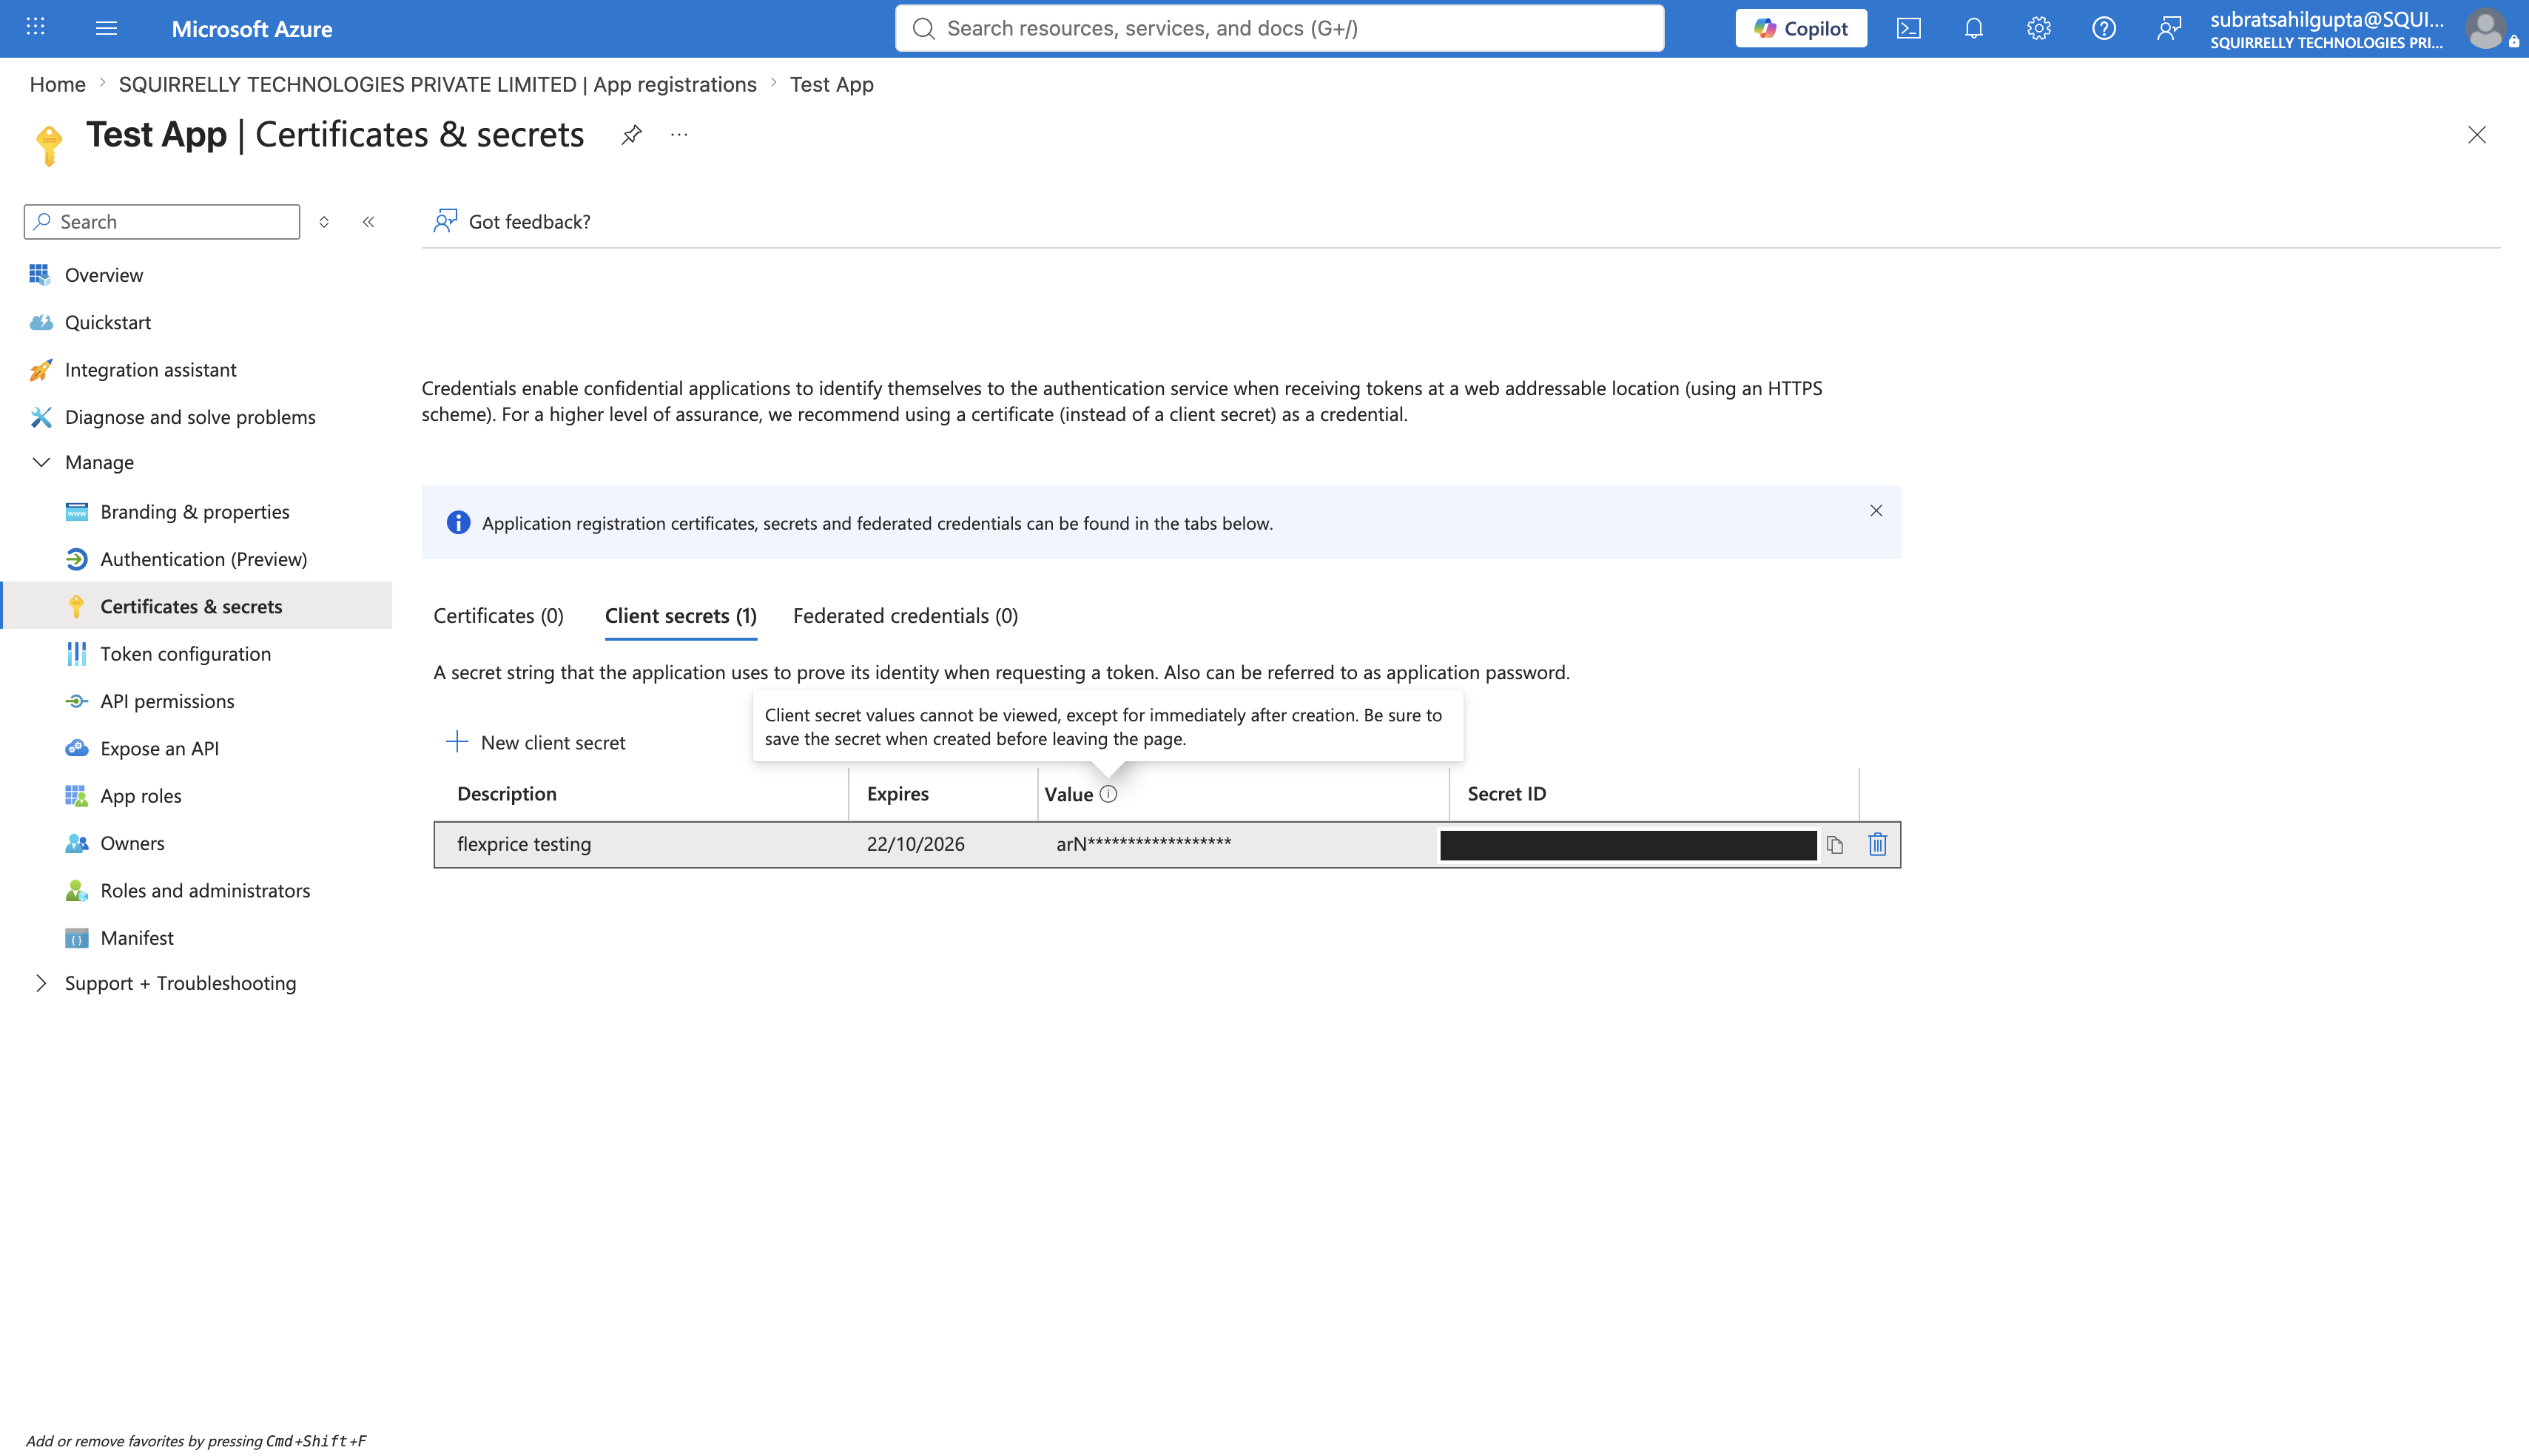Image resolution: width=2529 pixels, height=1456 pixels.
Task: Click the Got feedback person icon
Action: click(445, 221)
